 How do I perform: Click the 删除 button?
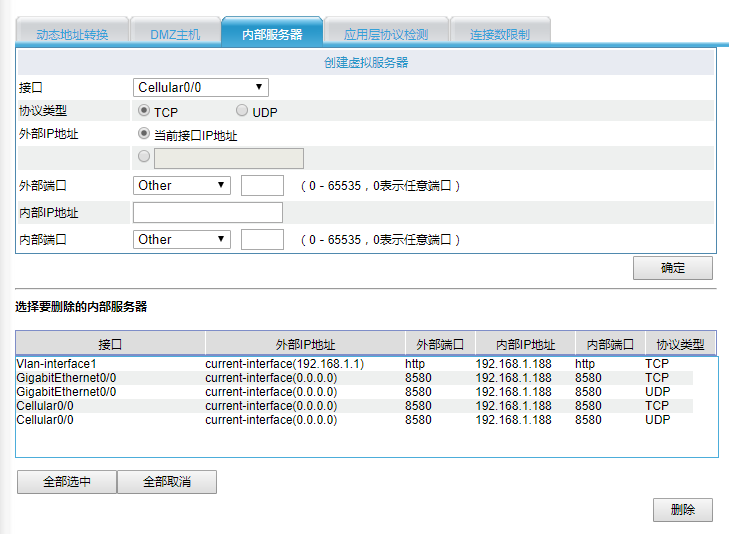(x=683, y=510)
